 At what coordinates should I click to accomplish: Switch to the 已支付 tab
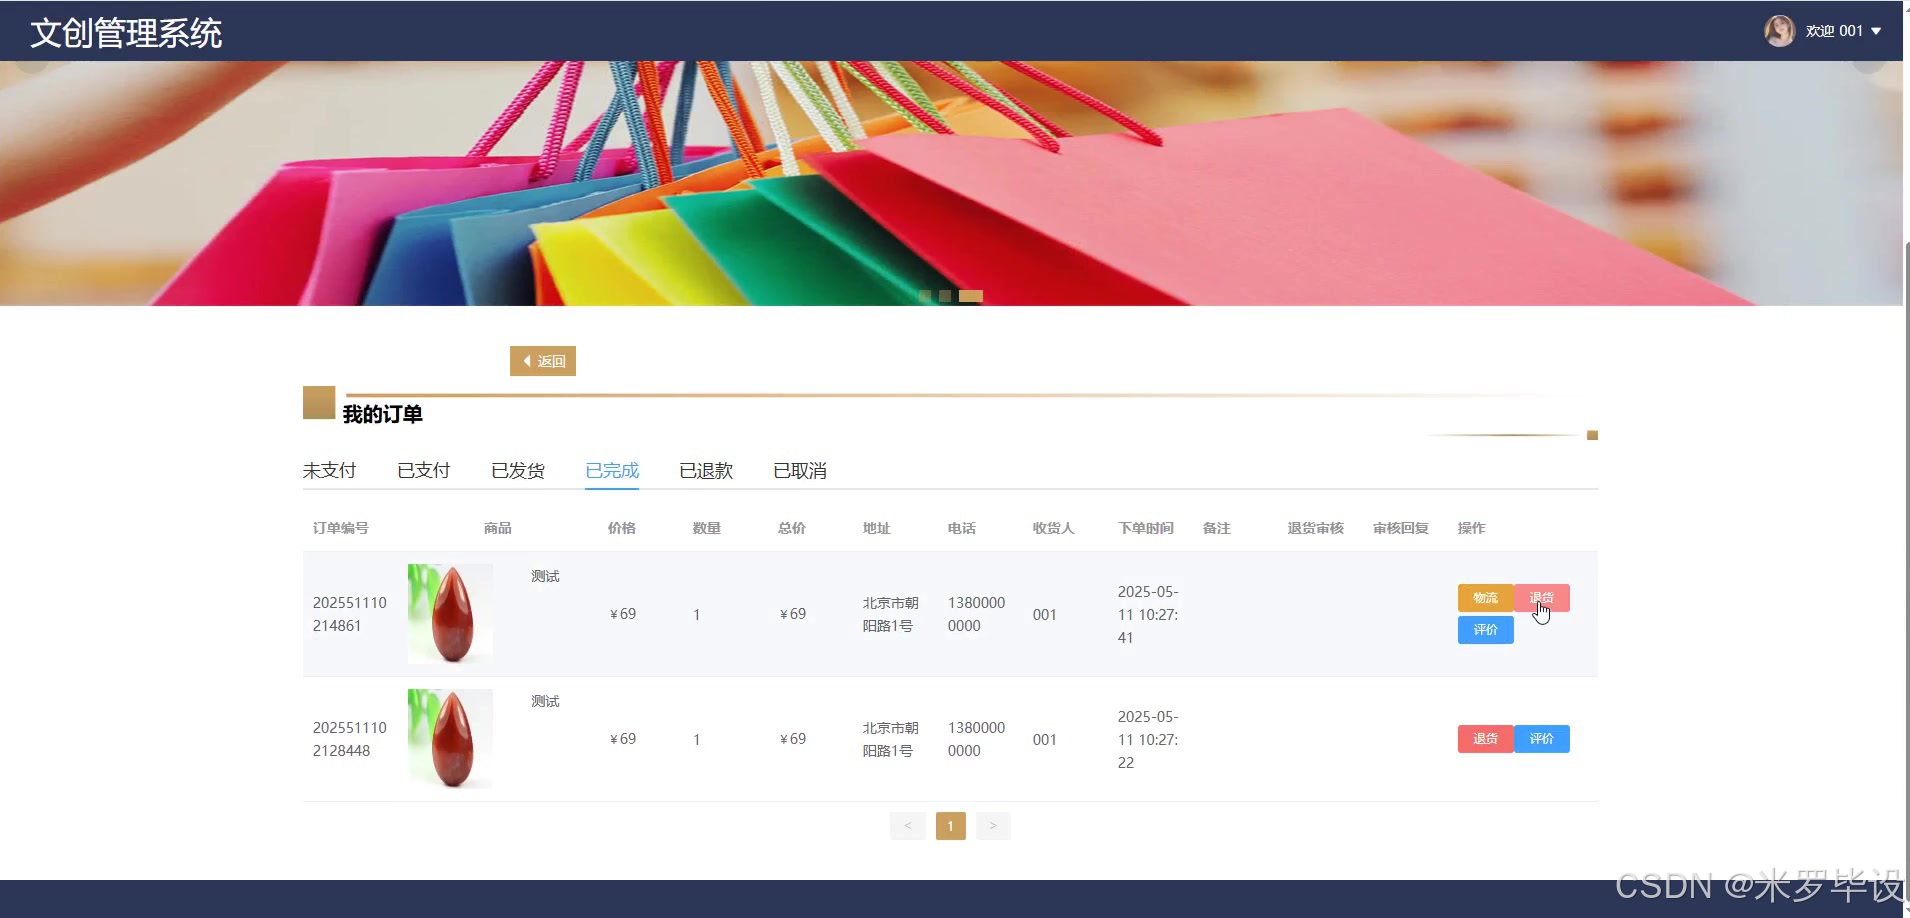coord(424,471)
